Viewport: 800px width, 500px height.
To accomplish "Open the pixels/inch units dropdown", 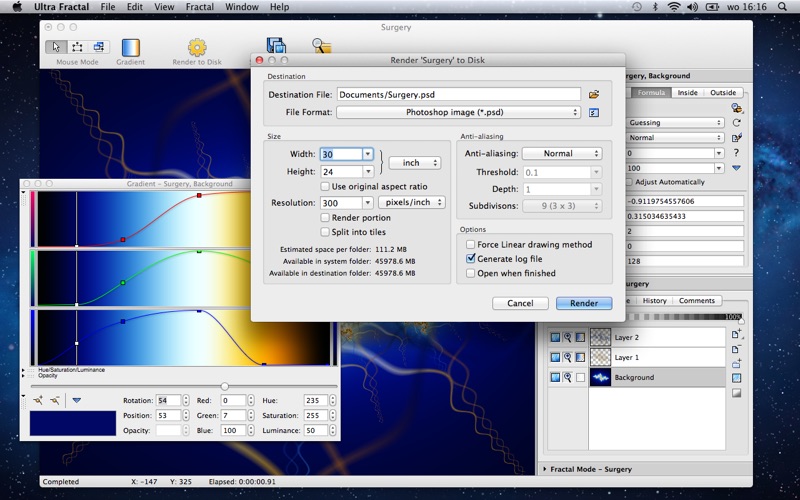I will point(412,203).
